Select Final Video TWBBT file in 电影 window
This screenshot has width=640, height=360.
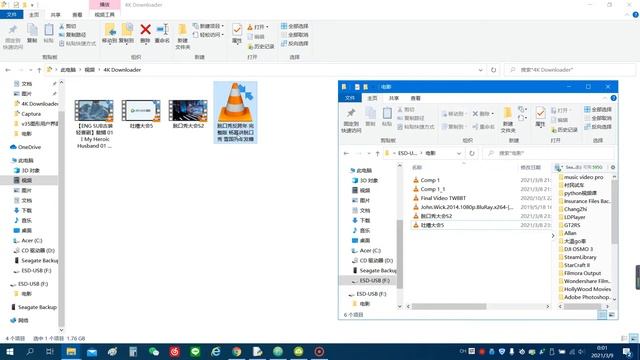[439, 198]
